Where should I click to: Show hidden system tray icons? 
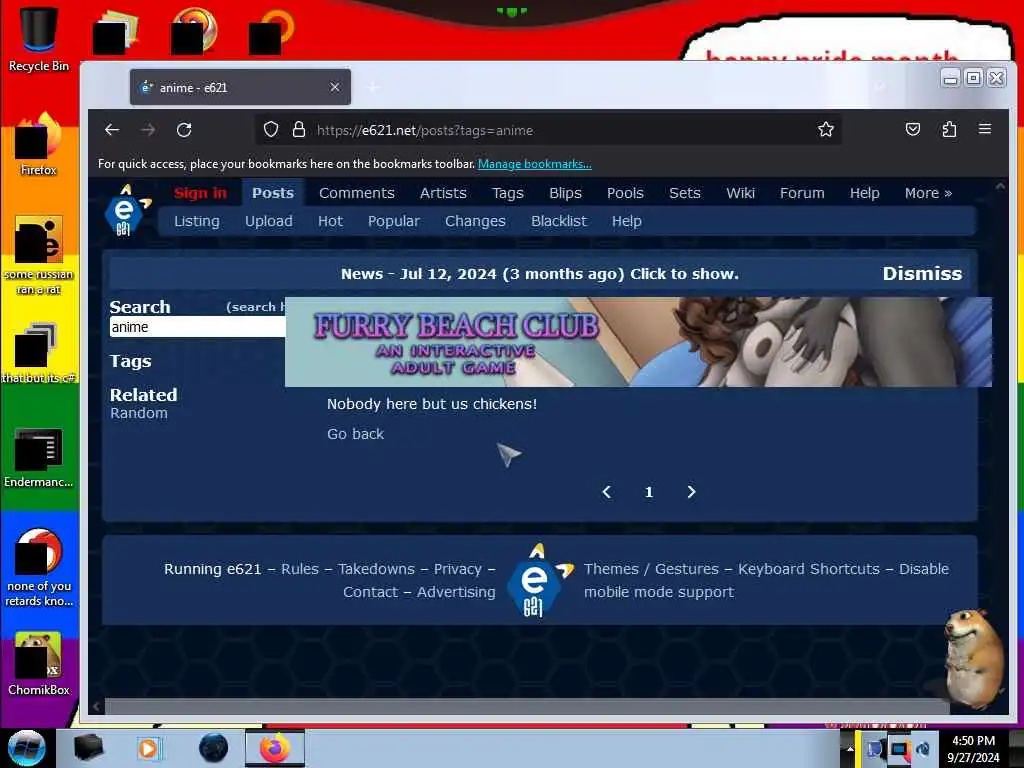(850, 748)
